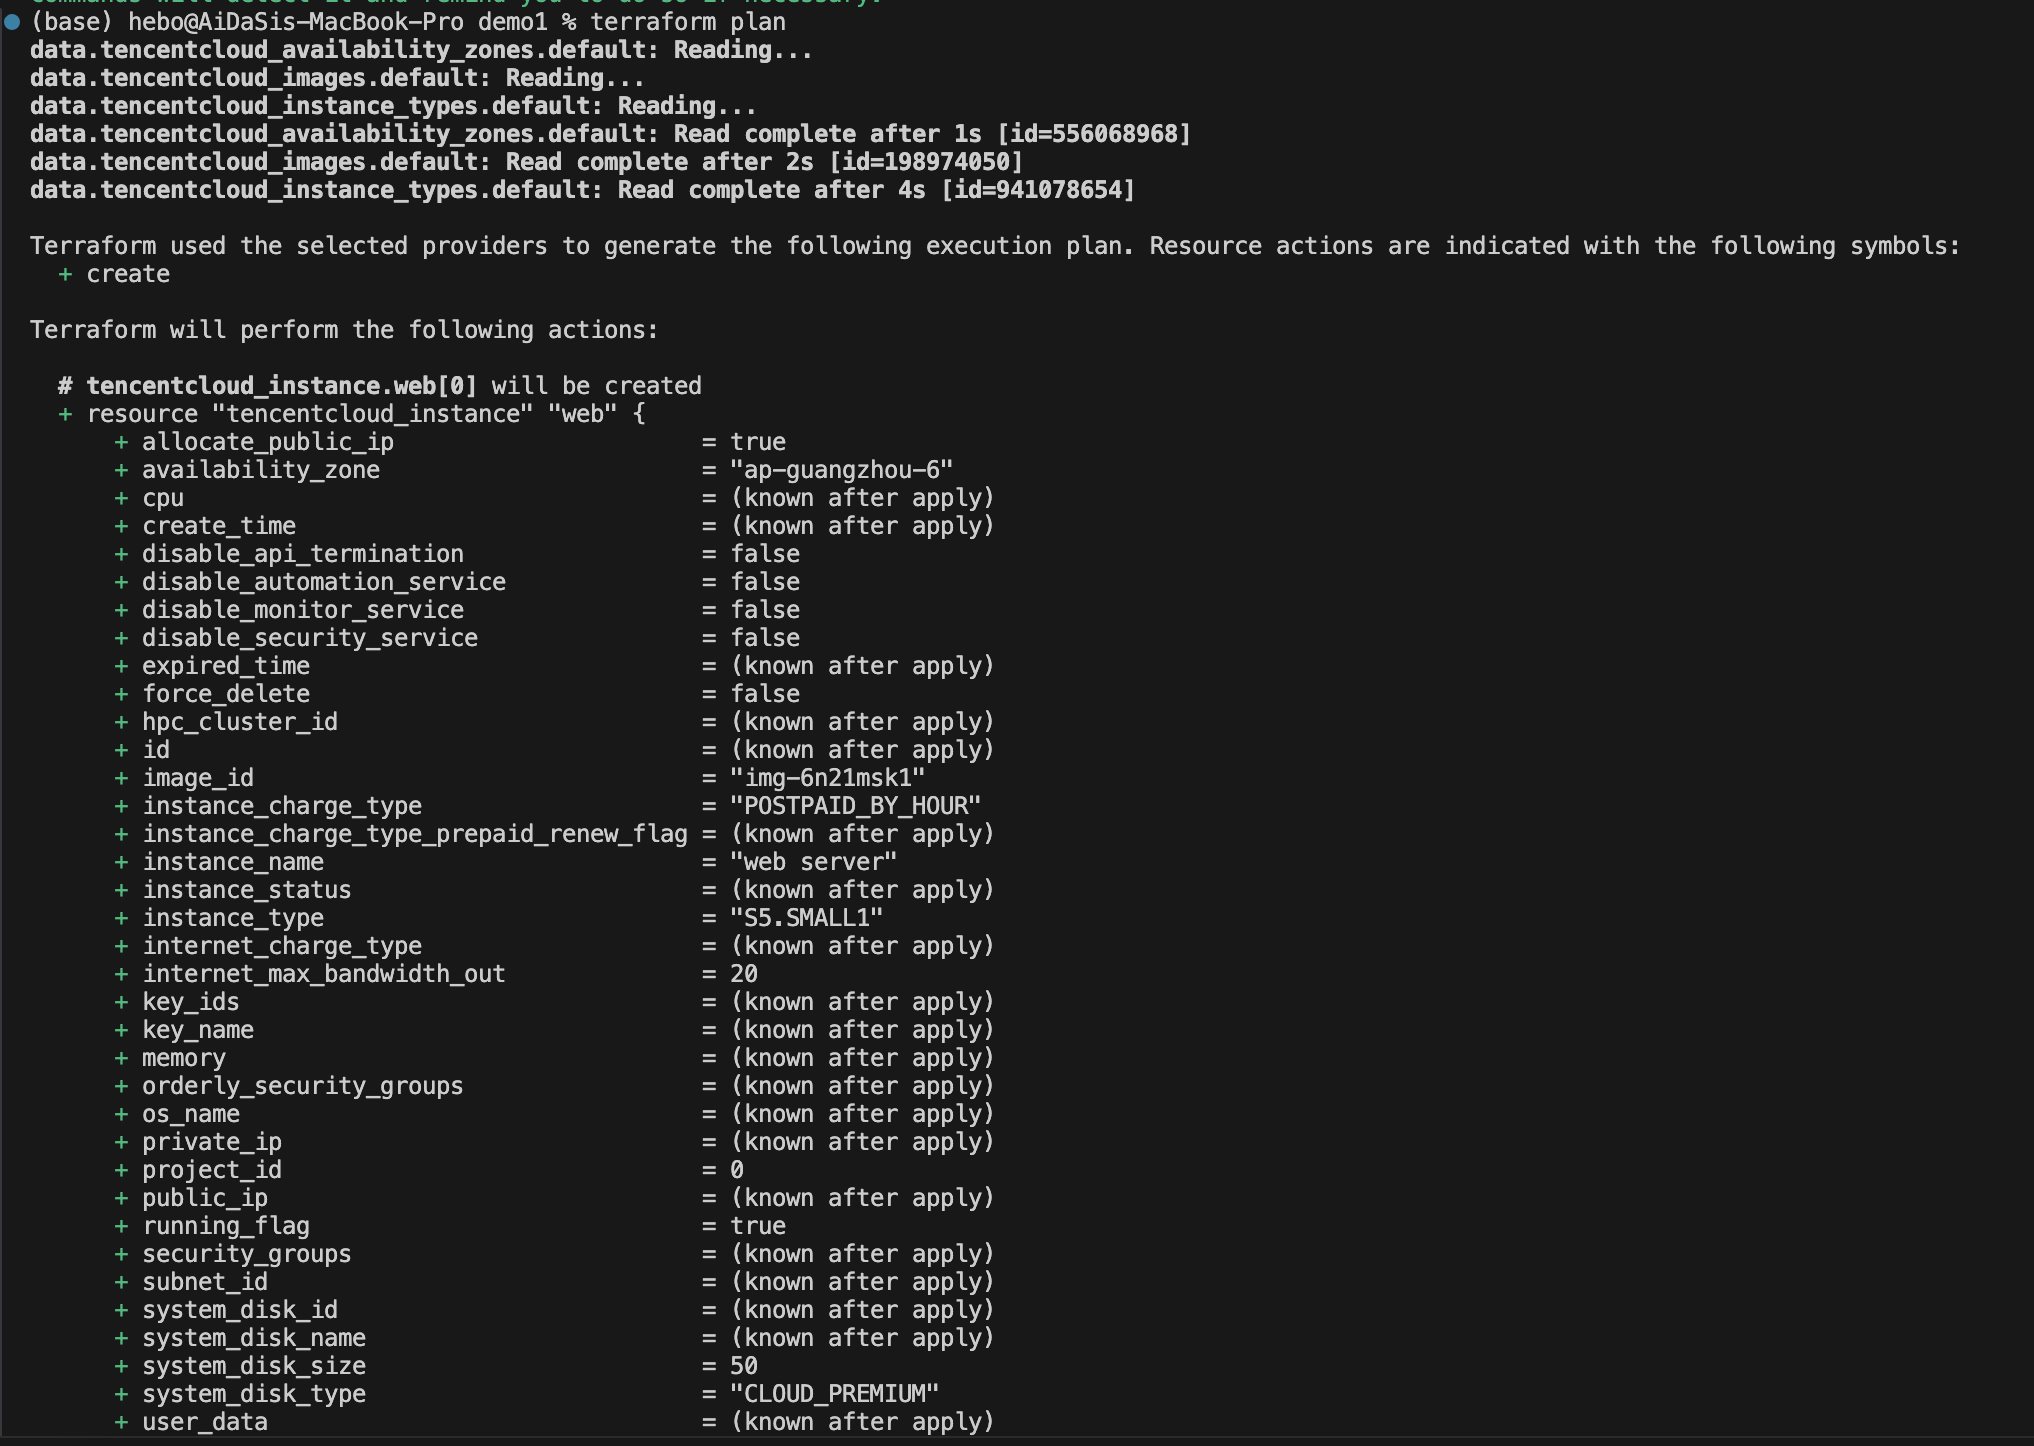Viewport: 2034px width, 1446px height.
Task: Click the "img-6n21msk1" image_id value
Action: coord(828,778)
